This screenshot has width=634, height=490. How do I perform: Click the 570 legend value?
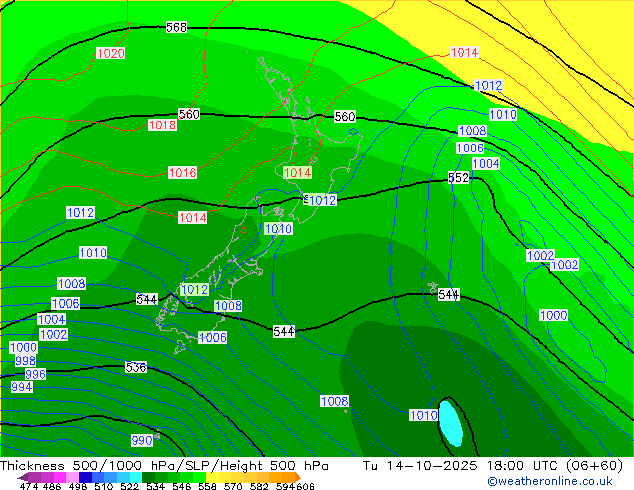pyautogui.click(x=233, y=486)
